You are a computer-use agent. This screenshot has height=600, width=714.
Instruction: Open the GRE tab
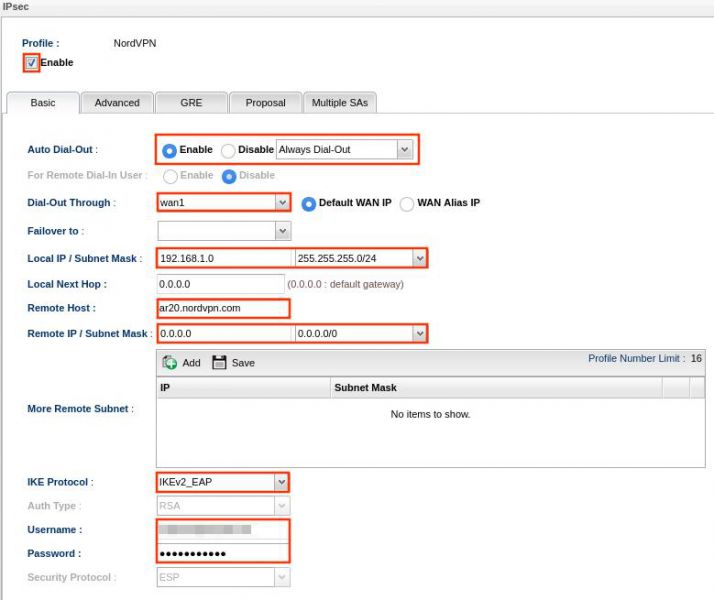pos(191,103)
